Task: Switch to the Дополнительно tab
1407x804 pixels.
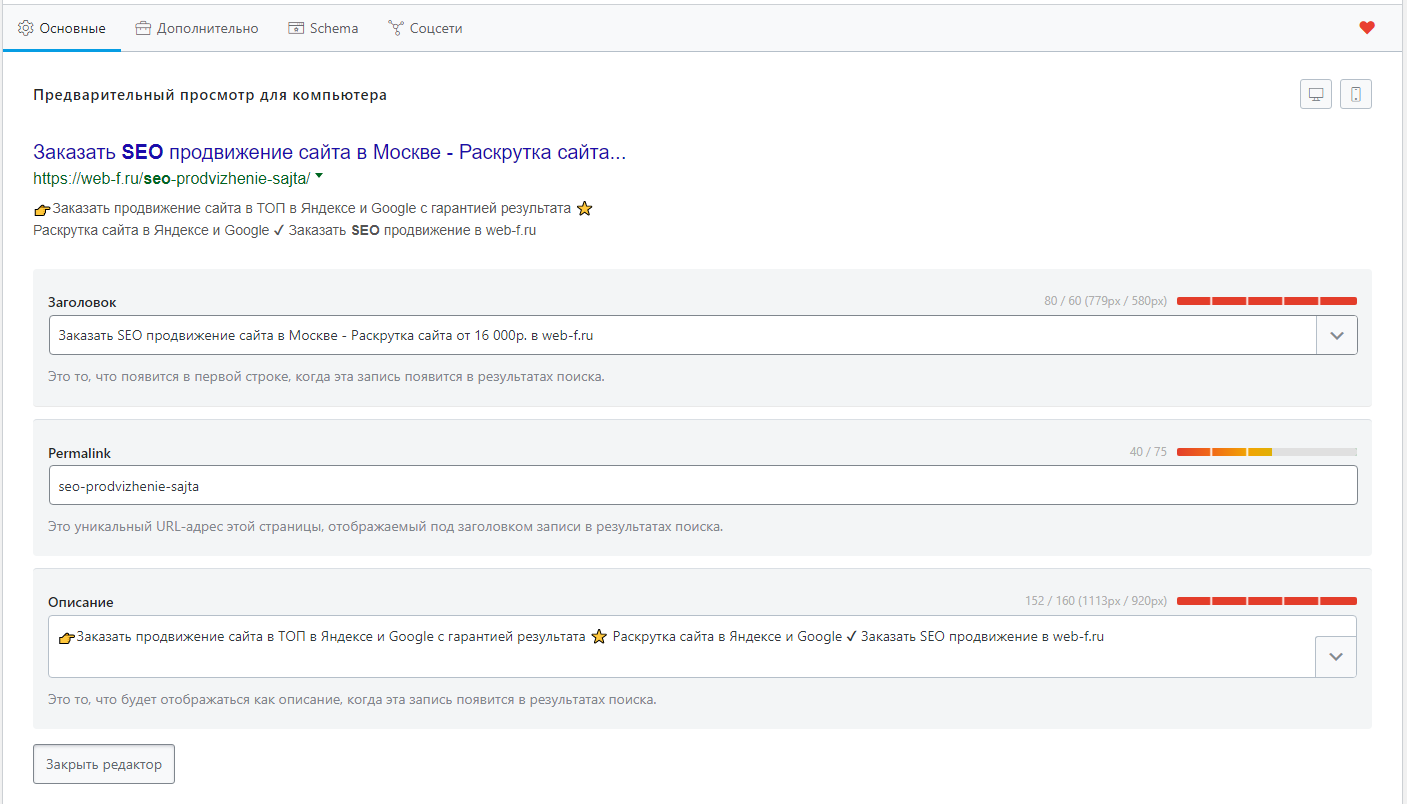Action: coord(197,28)
